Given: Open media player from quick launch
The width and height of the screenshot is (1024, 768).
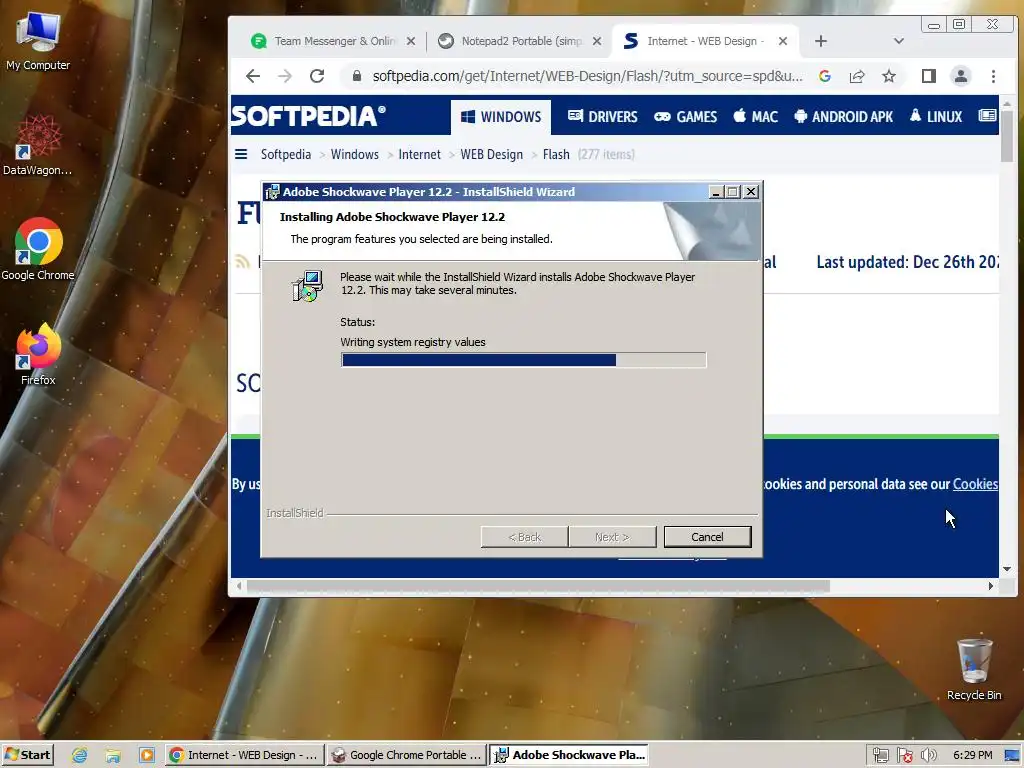Looking at the screenshot, I should [146, 756].
